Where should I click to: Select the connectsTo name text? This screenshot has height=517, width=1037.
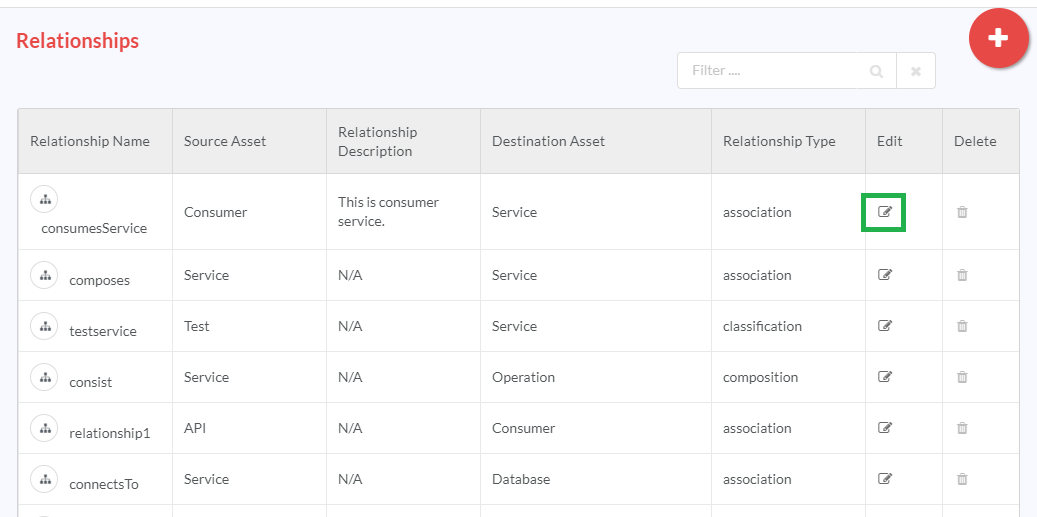pyautogui.click(x=104, y=485)
